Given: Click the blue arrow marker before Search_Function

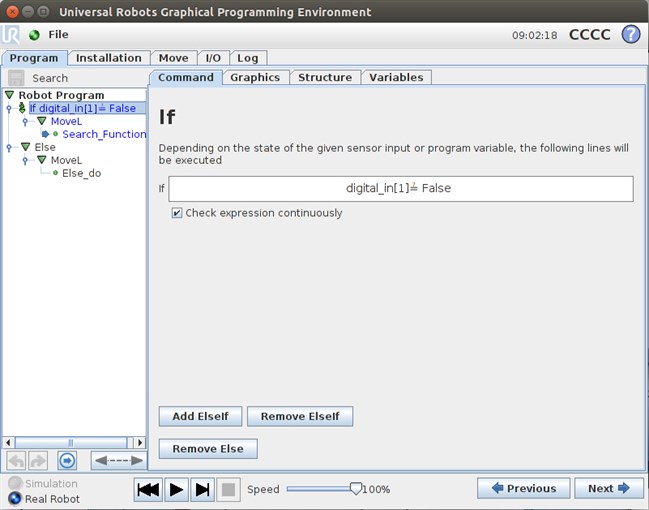Looking at the screenshot, I should tap(45, 134).
